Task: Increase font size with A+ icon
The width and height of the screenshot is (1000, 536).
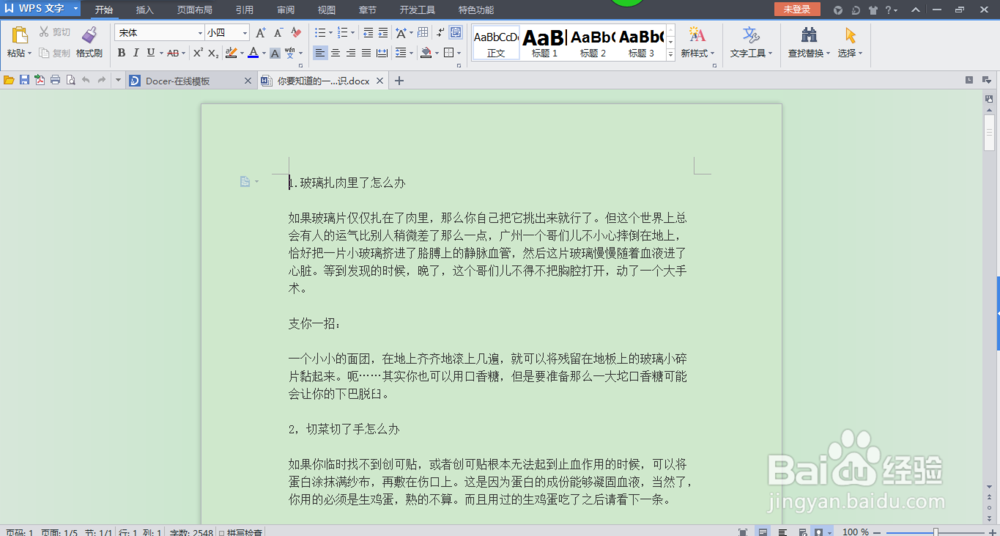Action: 260,33
